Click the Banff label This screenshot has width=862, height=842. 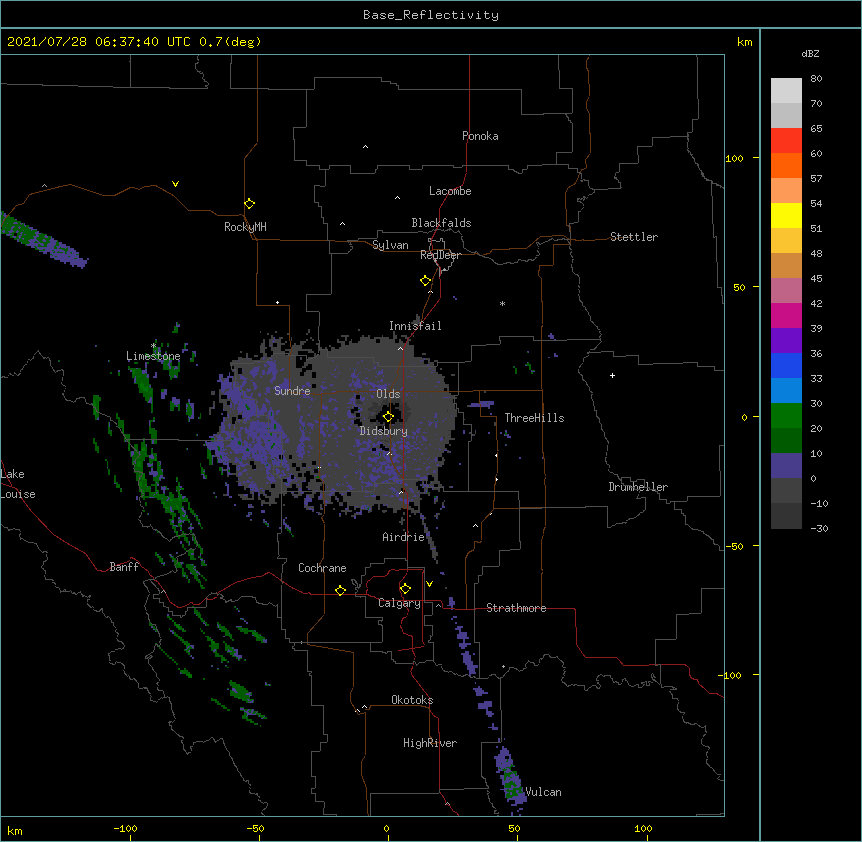pyautogui.click(x=124, y=567)
